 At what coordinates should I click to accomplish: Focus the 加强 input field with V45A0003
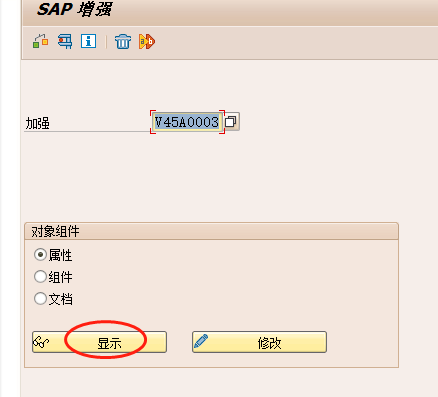pyautogui.click(x=187, y=122)
